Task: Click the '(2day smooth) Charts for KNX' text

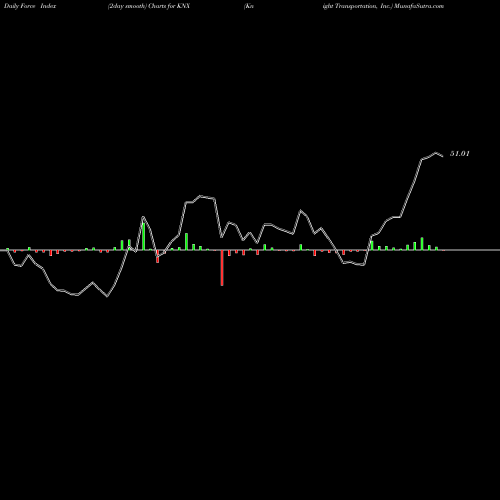Action: pyautogui.click(x=149, y=6)
